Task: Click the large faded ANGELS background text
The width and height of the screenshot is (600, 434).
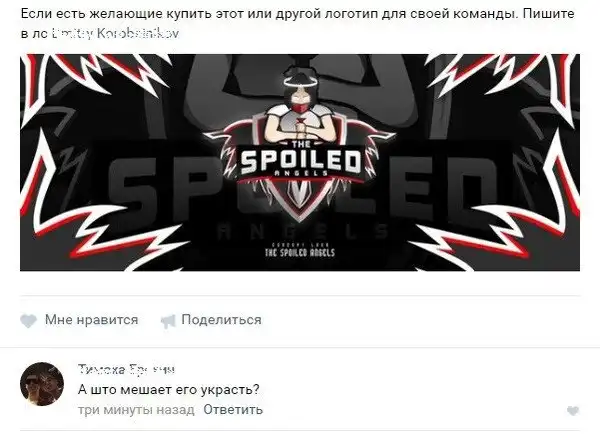Action: 303,232
